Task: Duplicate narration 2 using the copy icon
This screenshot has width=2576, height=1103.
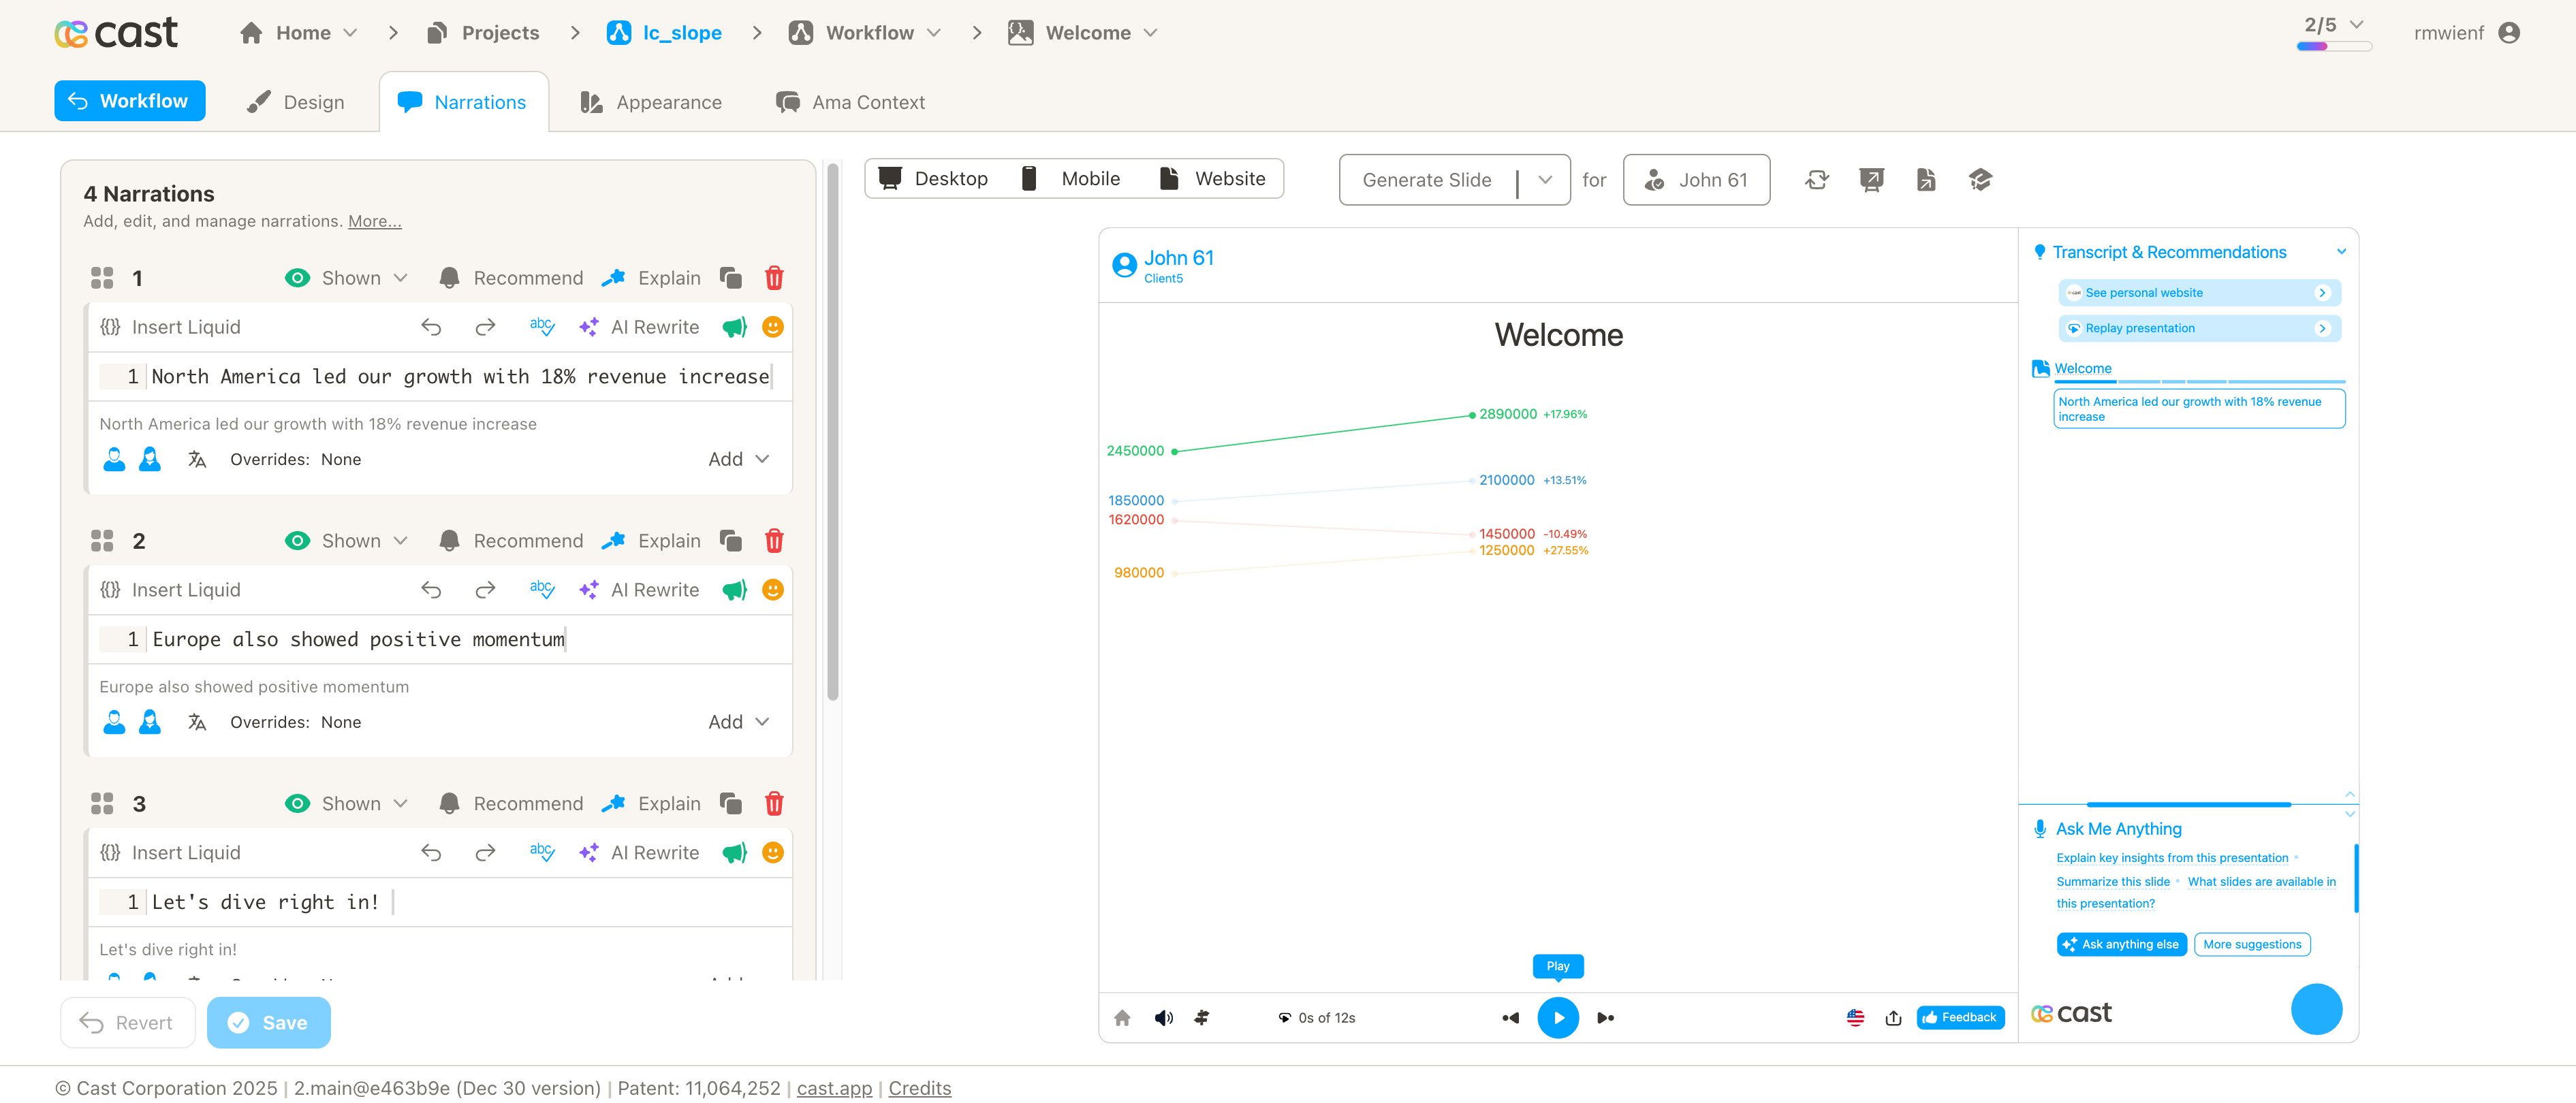Action: pos(731,541)
